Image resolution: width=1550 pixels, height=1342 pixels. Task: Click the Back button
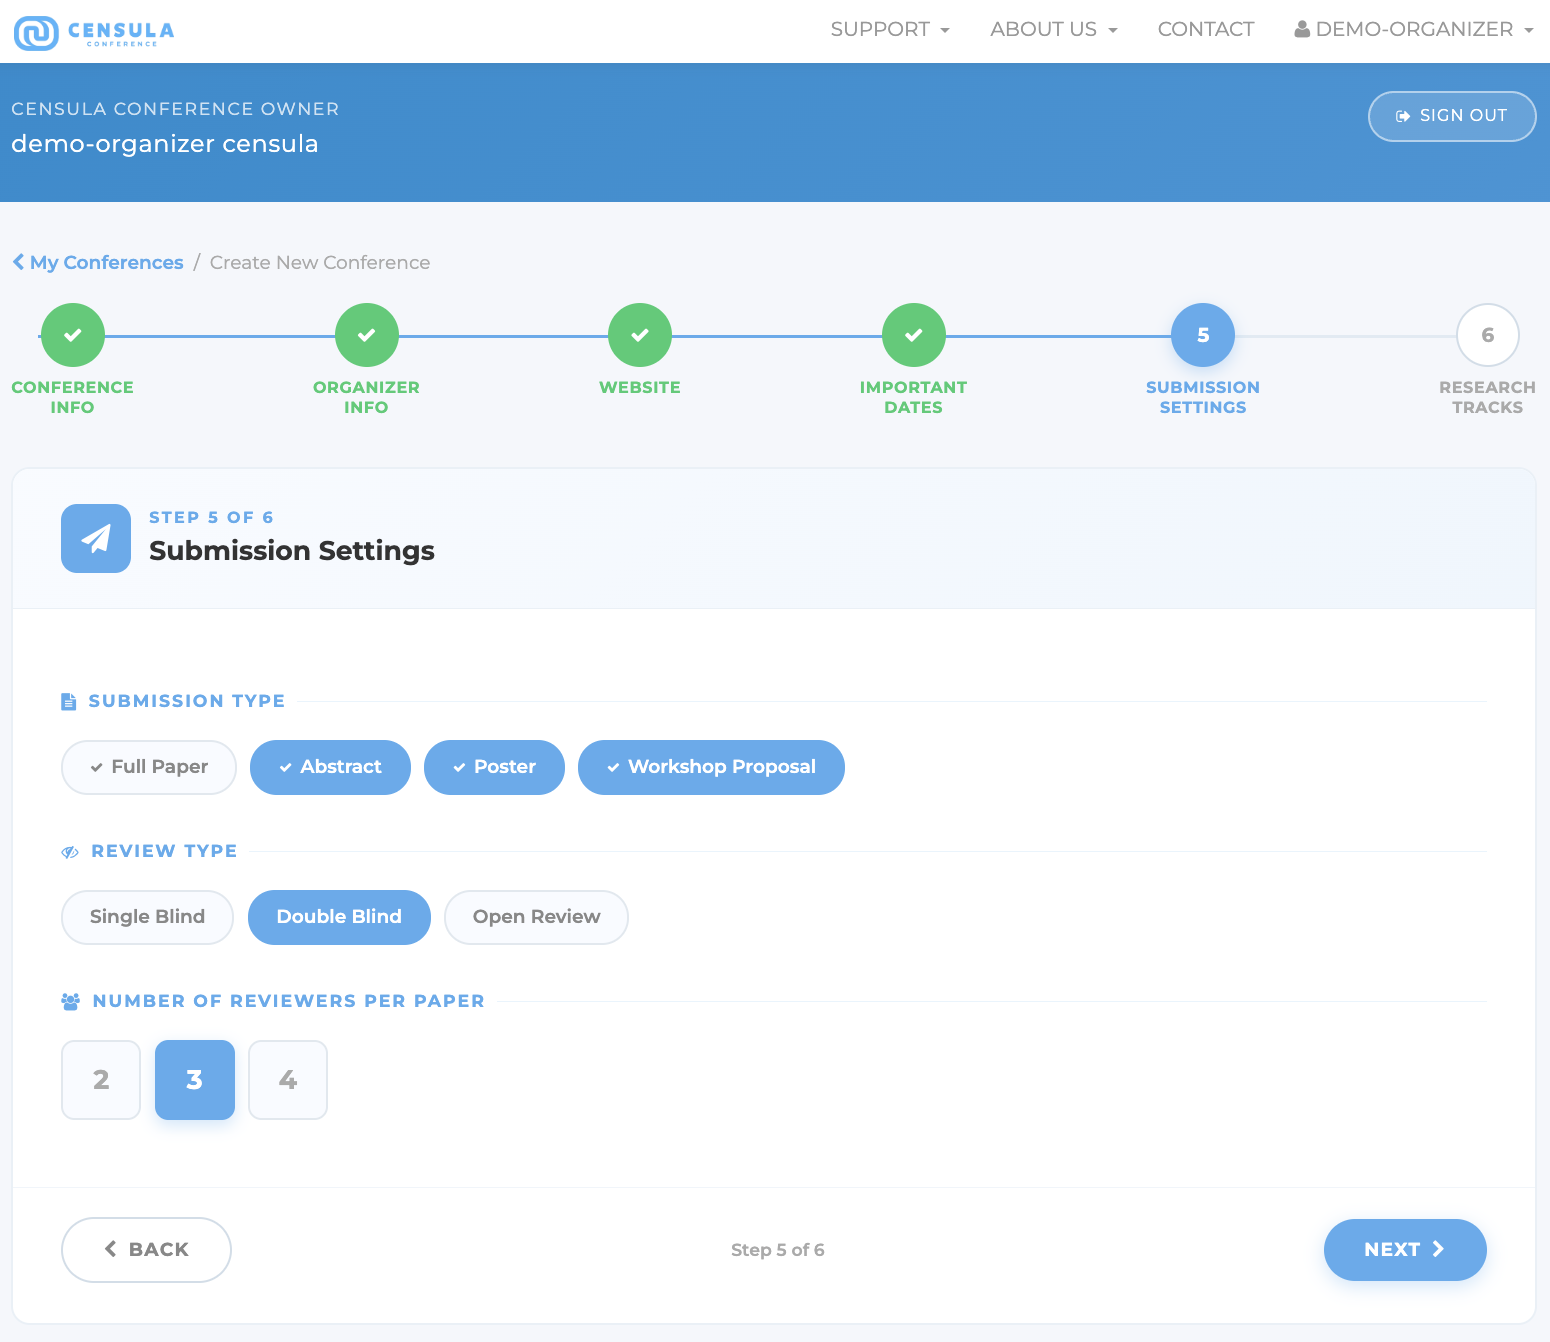[146, 1250]
